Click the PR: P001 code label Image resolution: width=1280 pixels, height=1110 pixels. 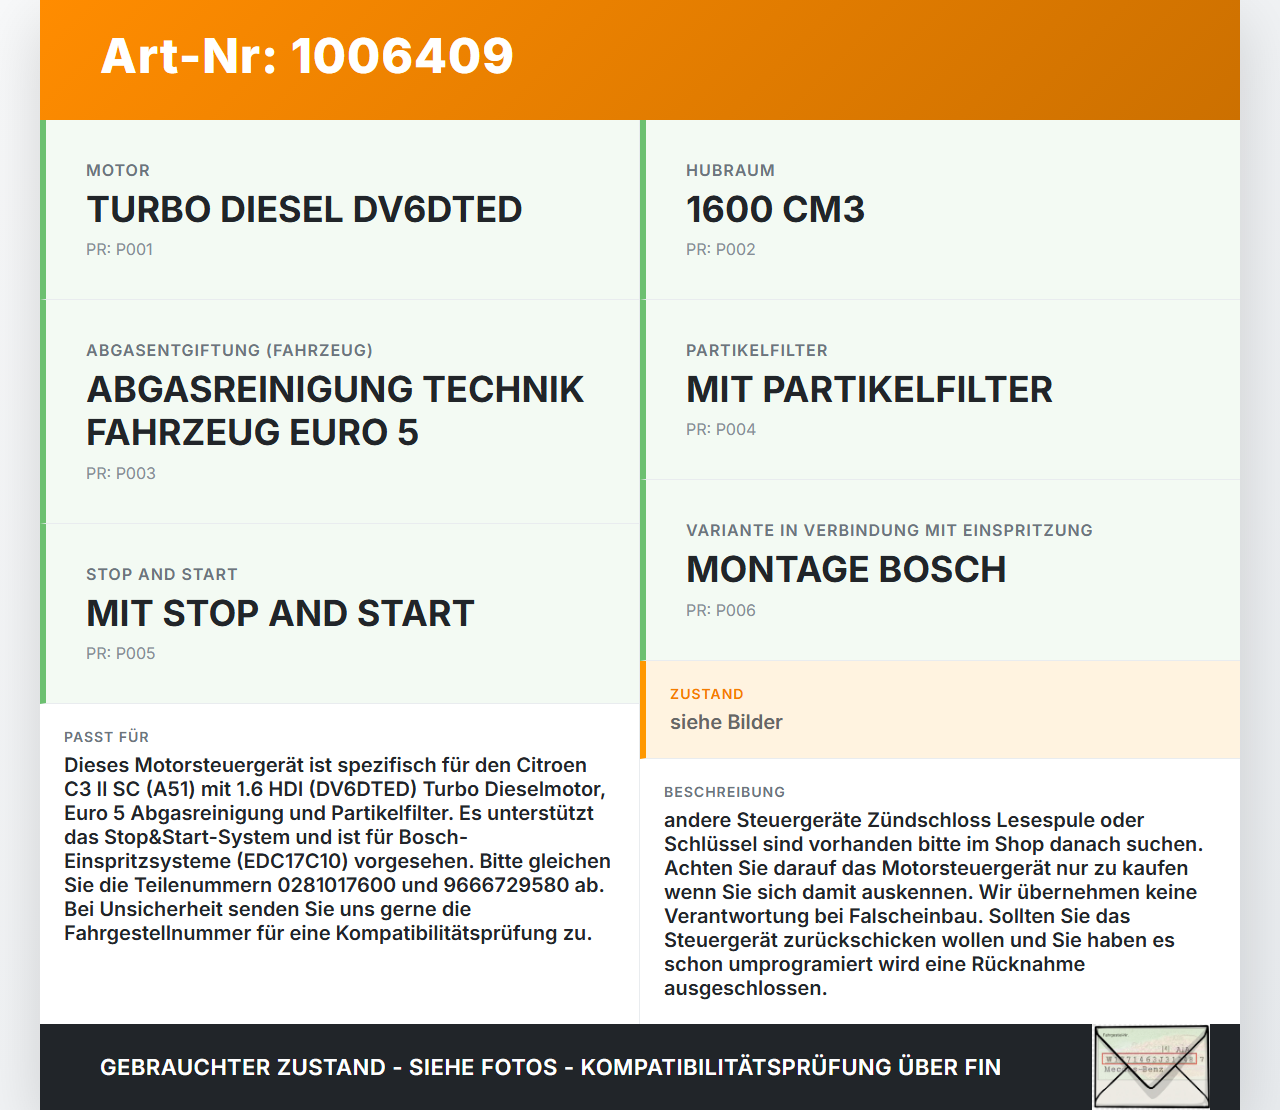(119, 250)
